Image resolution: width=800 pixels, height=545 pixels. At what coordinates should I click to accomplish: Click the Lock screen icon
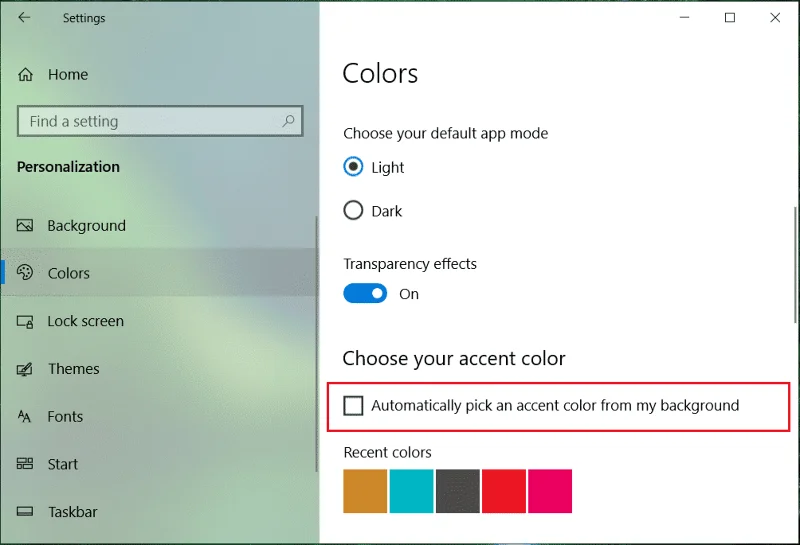(x=24, y=321)
